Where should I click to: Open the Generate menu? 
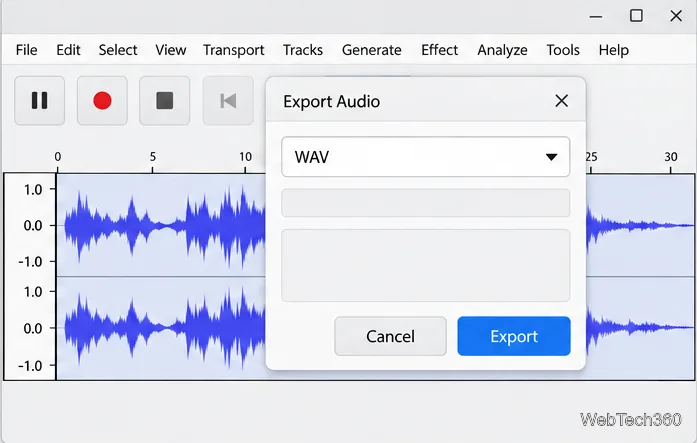click(x=372, y=50)
